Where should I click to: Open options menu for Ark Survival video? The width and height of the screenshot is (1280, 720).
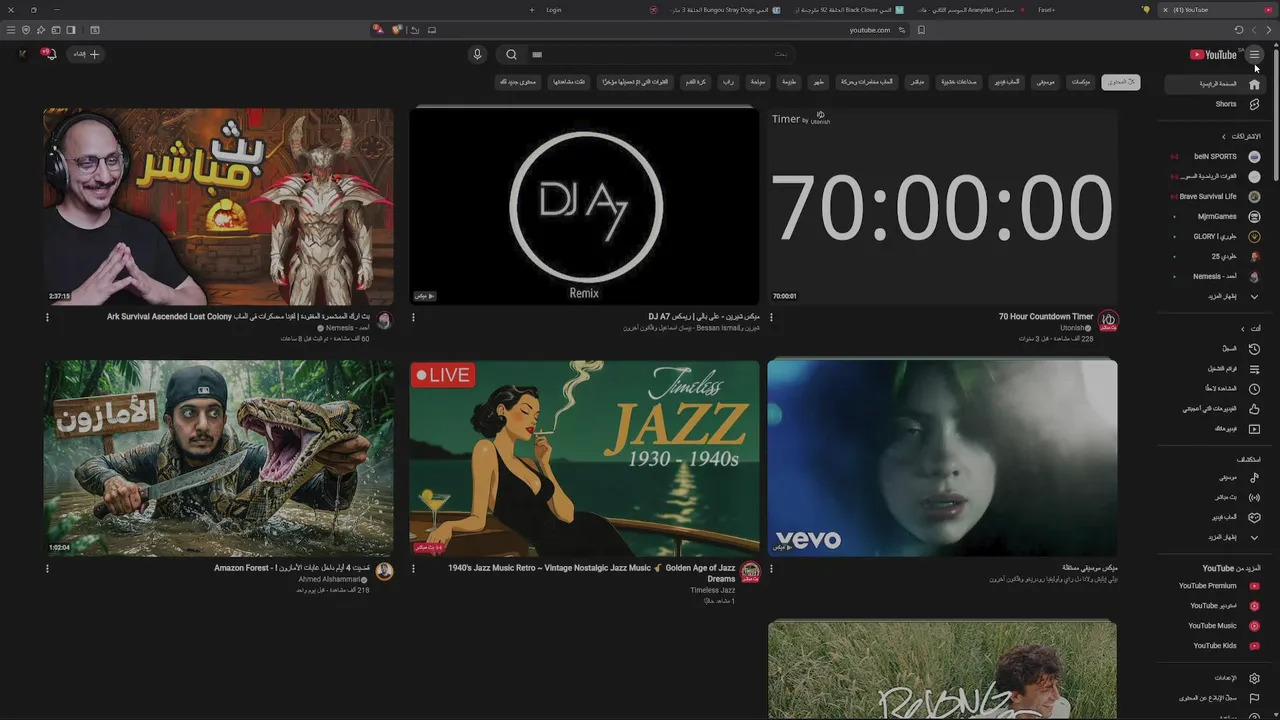coord(47,317)
